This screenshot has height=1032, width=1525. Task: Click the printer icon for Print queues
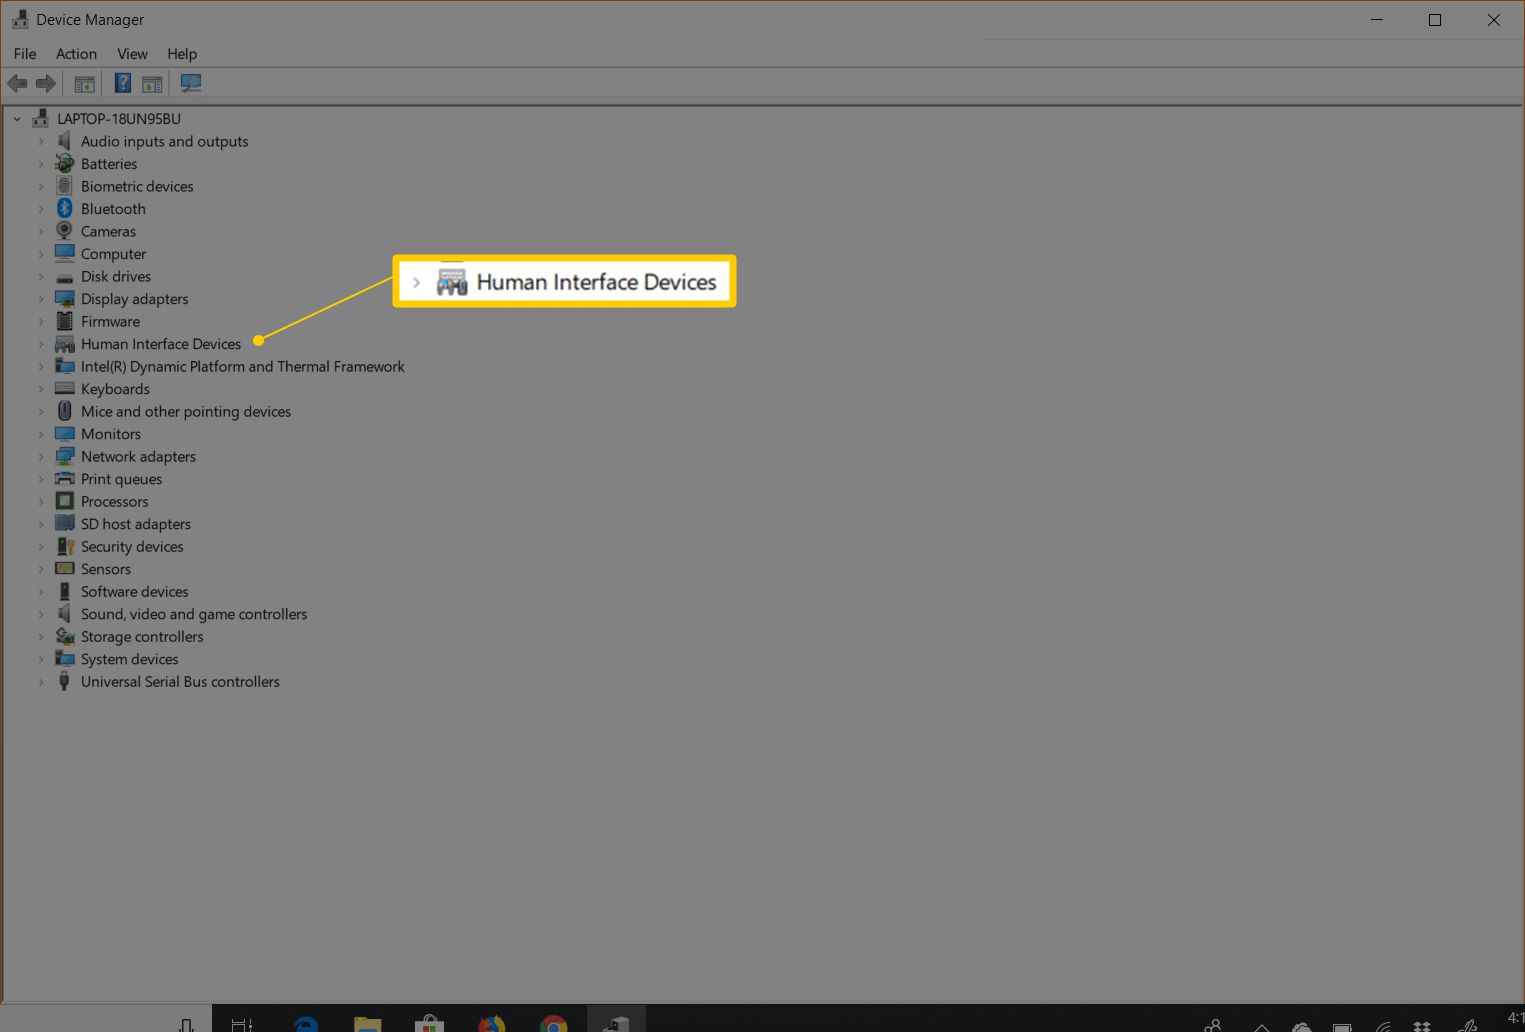point(64,478)
